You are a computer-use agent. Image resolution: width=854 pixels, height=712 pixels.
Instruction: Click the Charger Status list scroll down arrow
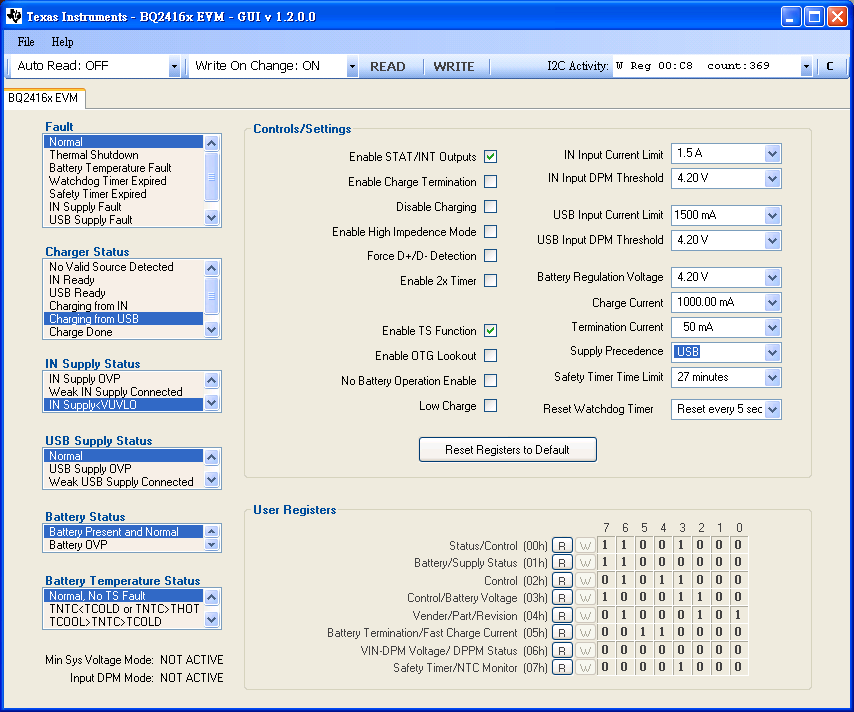(x=211, y=330)
